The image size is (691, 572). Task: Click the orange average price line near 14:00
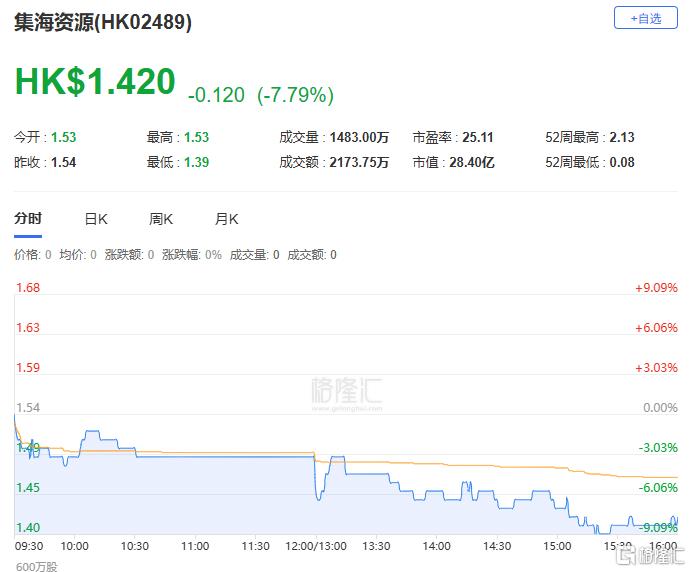437,464
